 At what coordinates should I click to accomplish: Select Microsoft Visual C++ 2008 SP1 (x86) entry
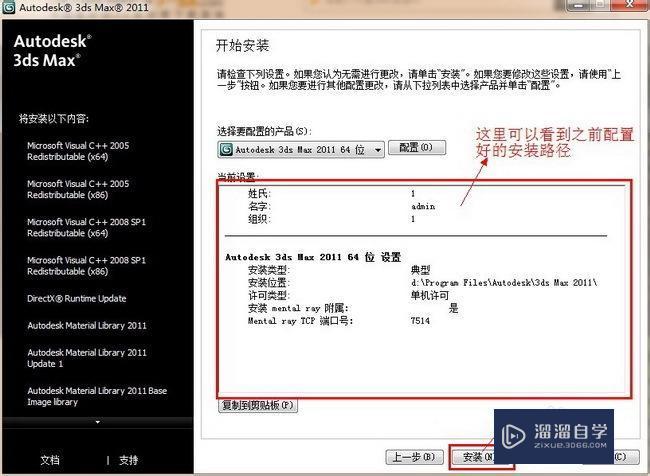point(86,266)
